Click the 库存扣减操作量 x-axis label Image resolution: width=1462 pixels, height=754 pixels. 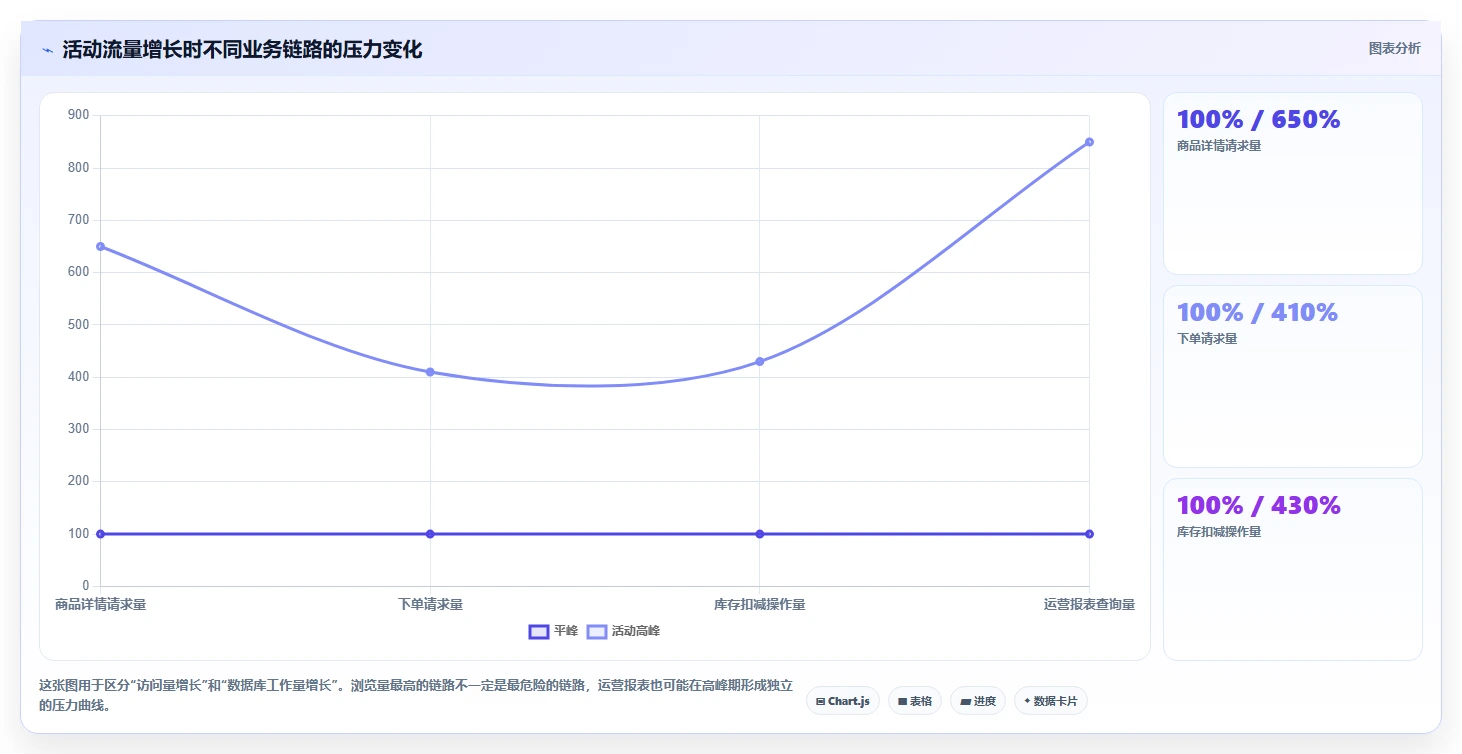[x=760, y=604]
